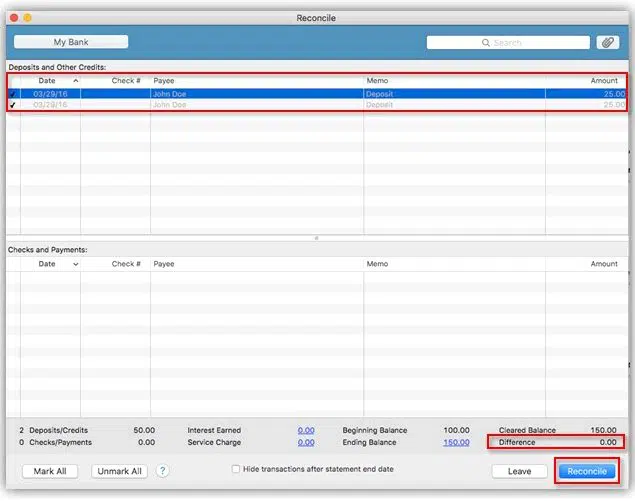Focus the Search field

(508, 43)
